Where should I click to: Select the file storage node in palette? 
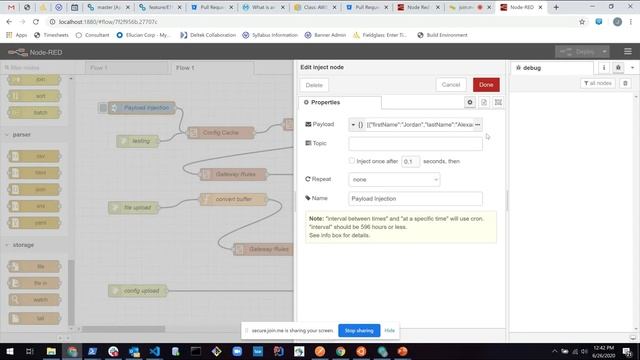pyautogui.click(x=34, y=267)
